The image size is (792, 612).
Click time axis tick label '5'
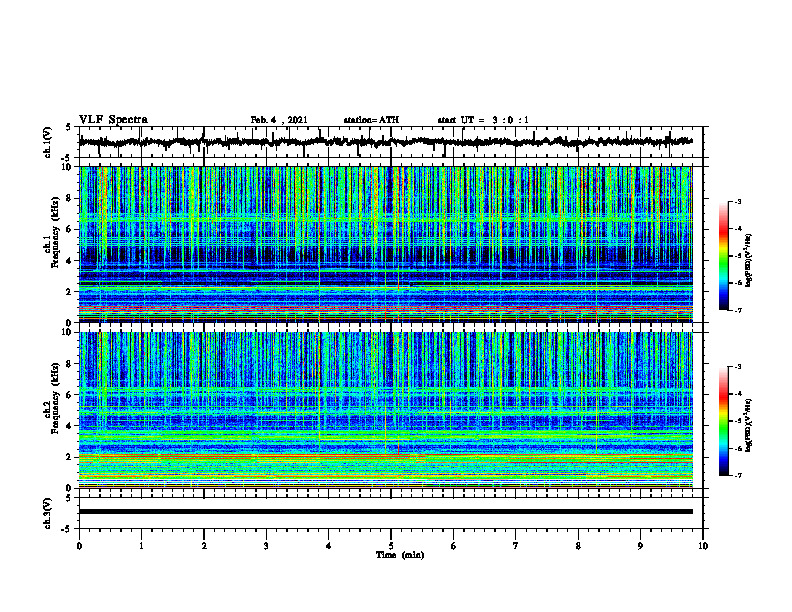click(391, 546)
